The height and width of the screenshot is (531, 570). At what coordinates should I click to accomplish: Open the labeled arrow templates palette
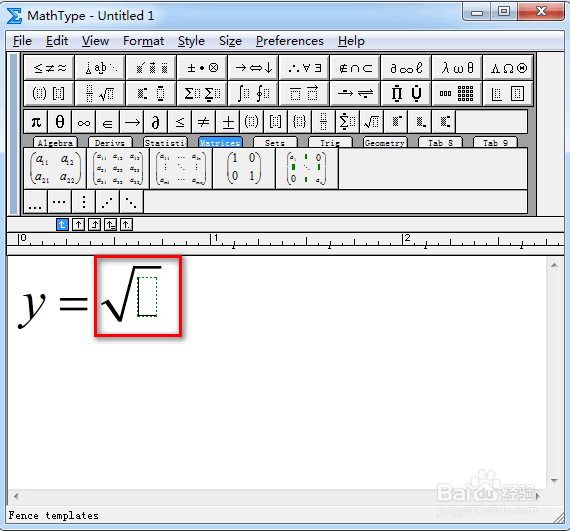355,93
